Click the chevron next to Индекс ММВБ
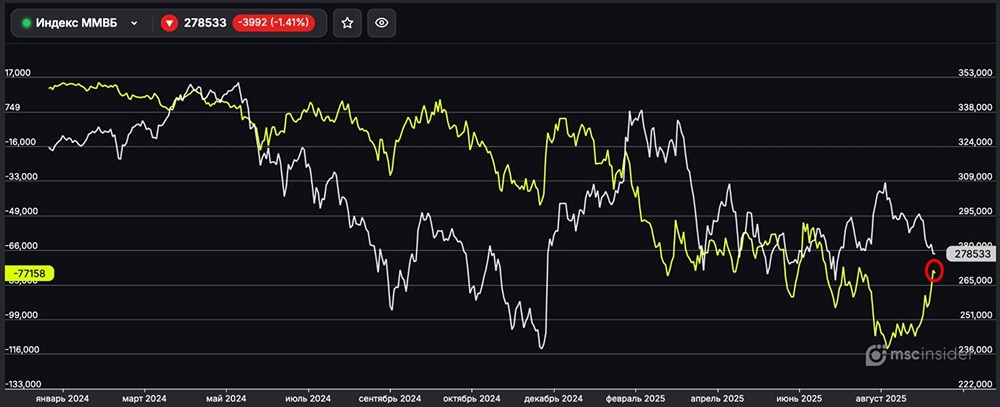 134,23
